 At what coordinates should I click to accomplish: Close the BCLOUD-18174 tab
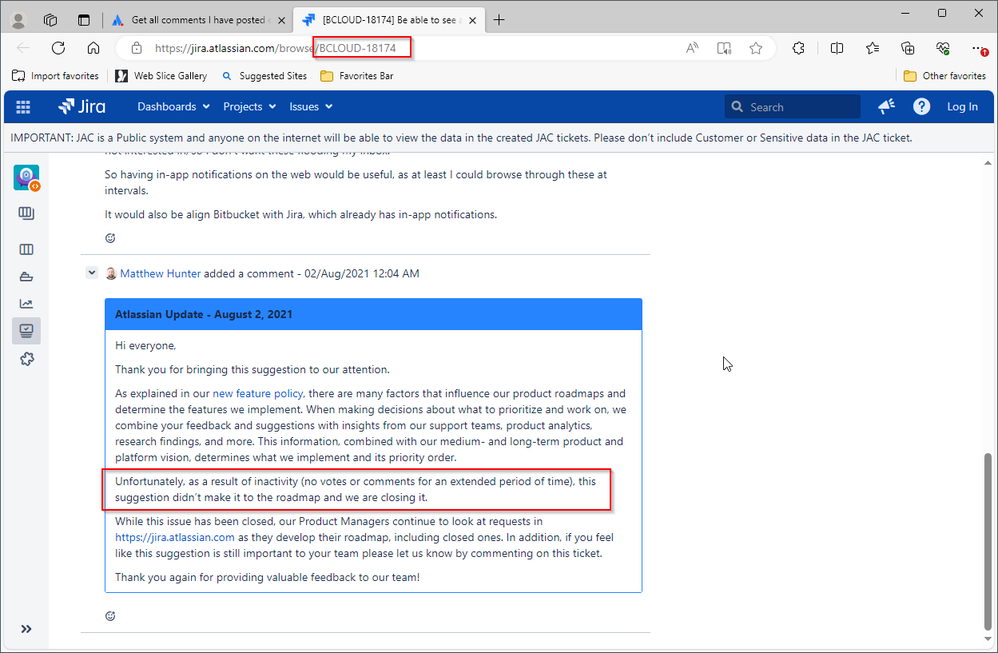pos(472,20)
